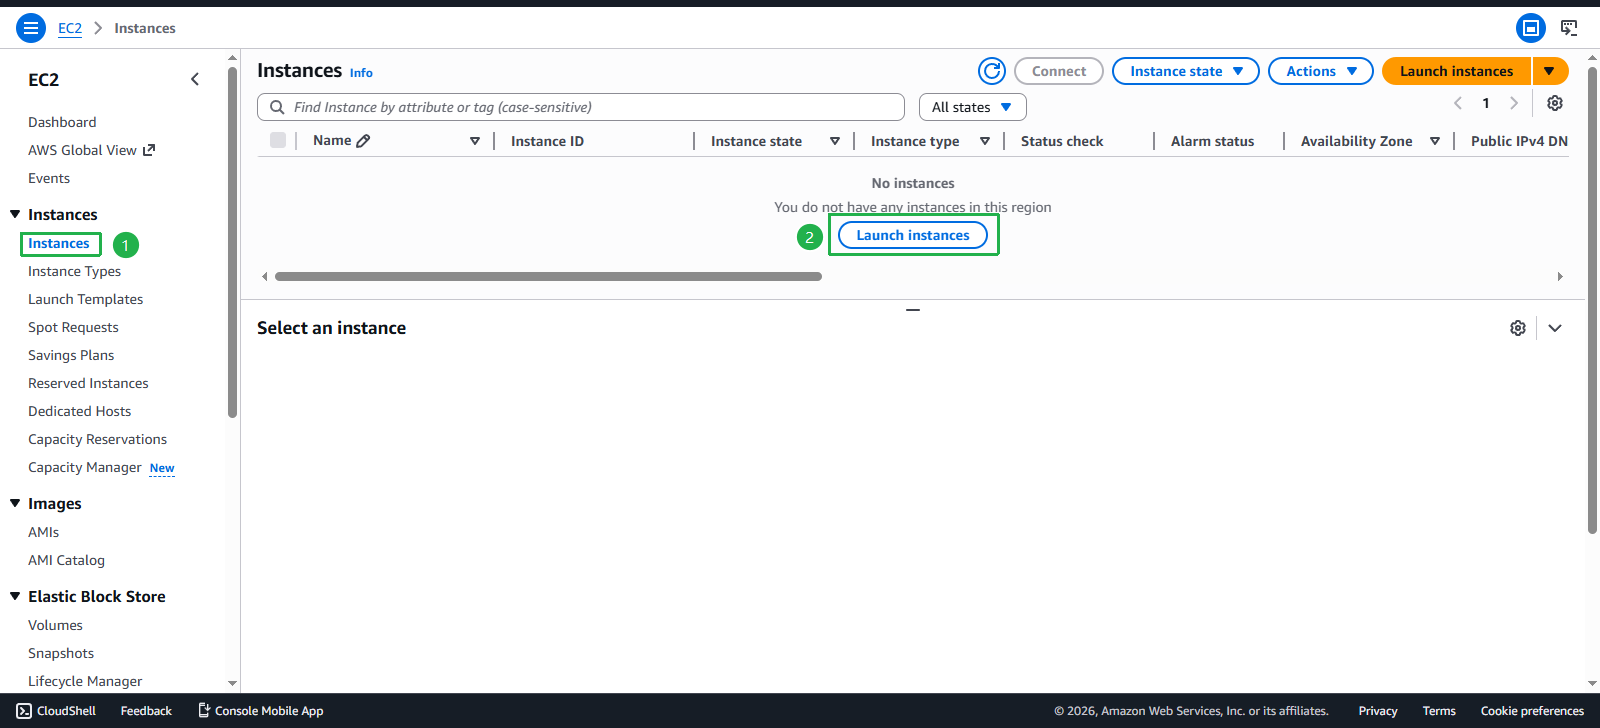Open the Actions dropdown

1321,71
